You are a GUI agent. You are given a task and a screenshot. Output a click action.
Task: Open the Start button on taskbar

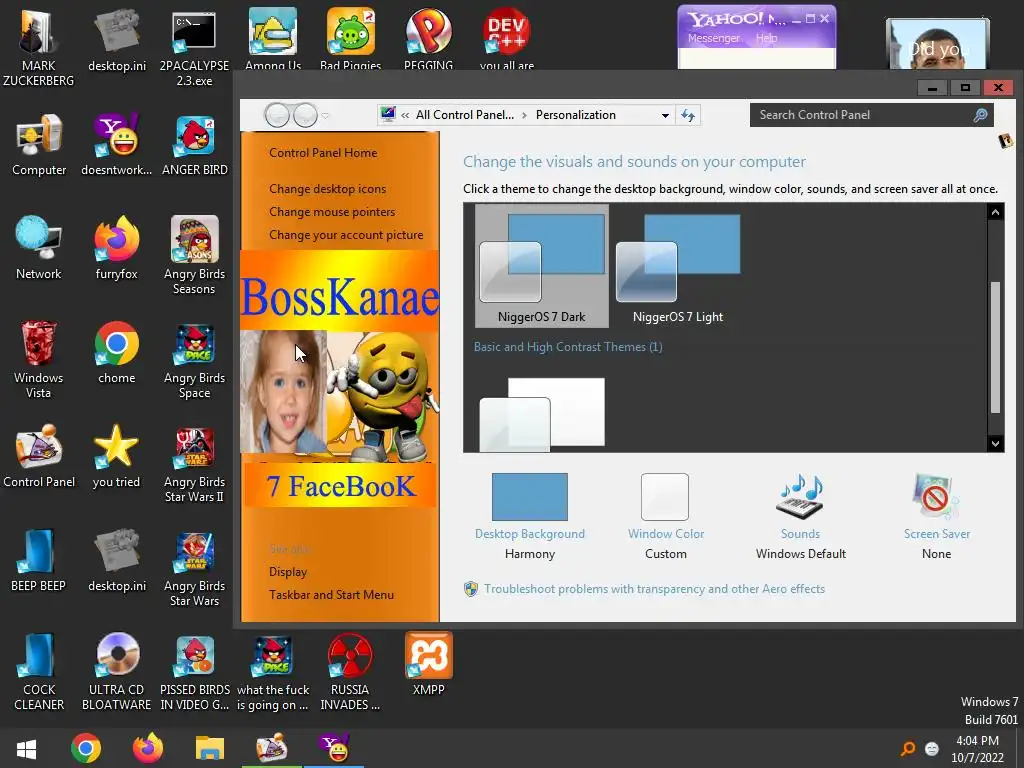point(26,748)
